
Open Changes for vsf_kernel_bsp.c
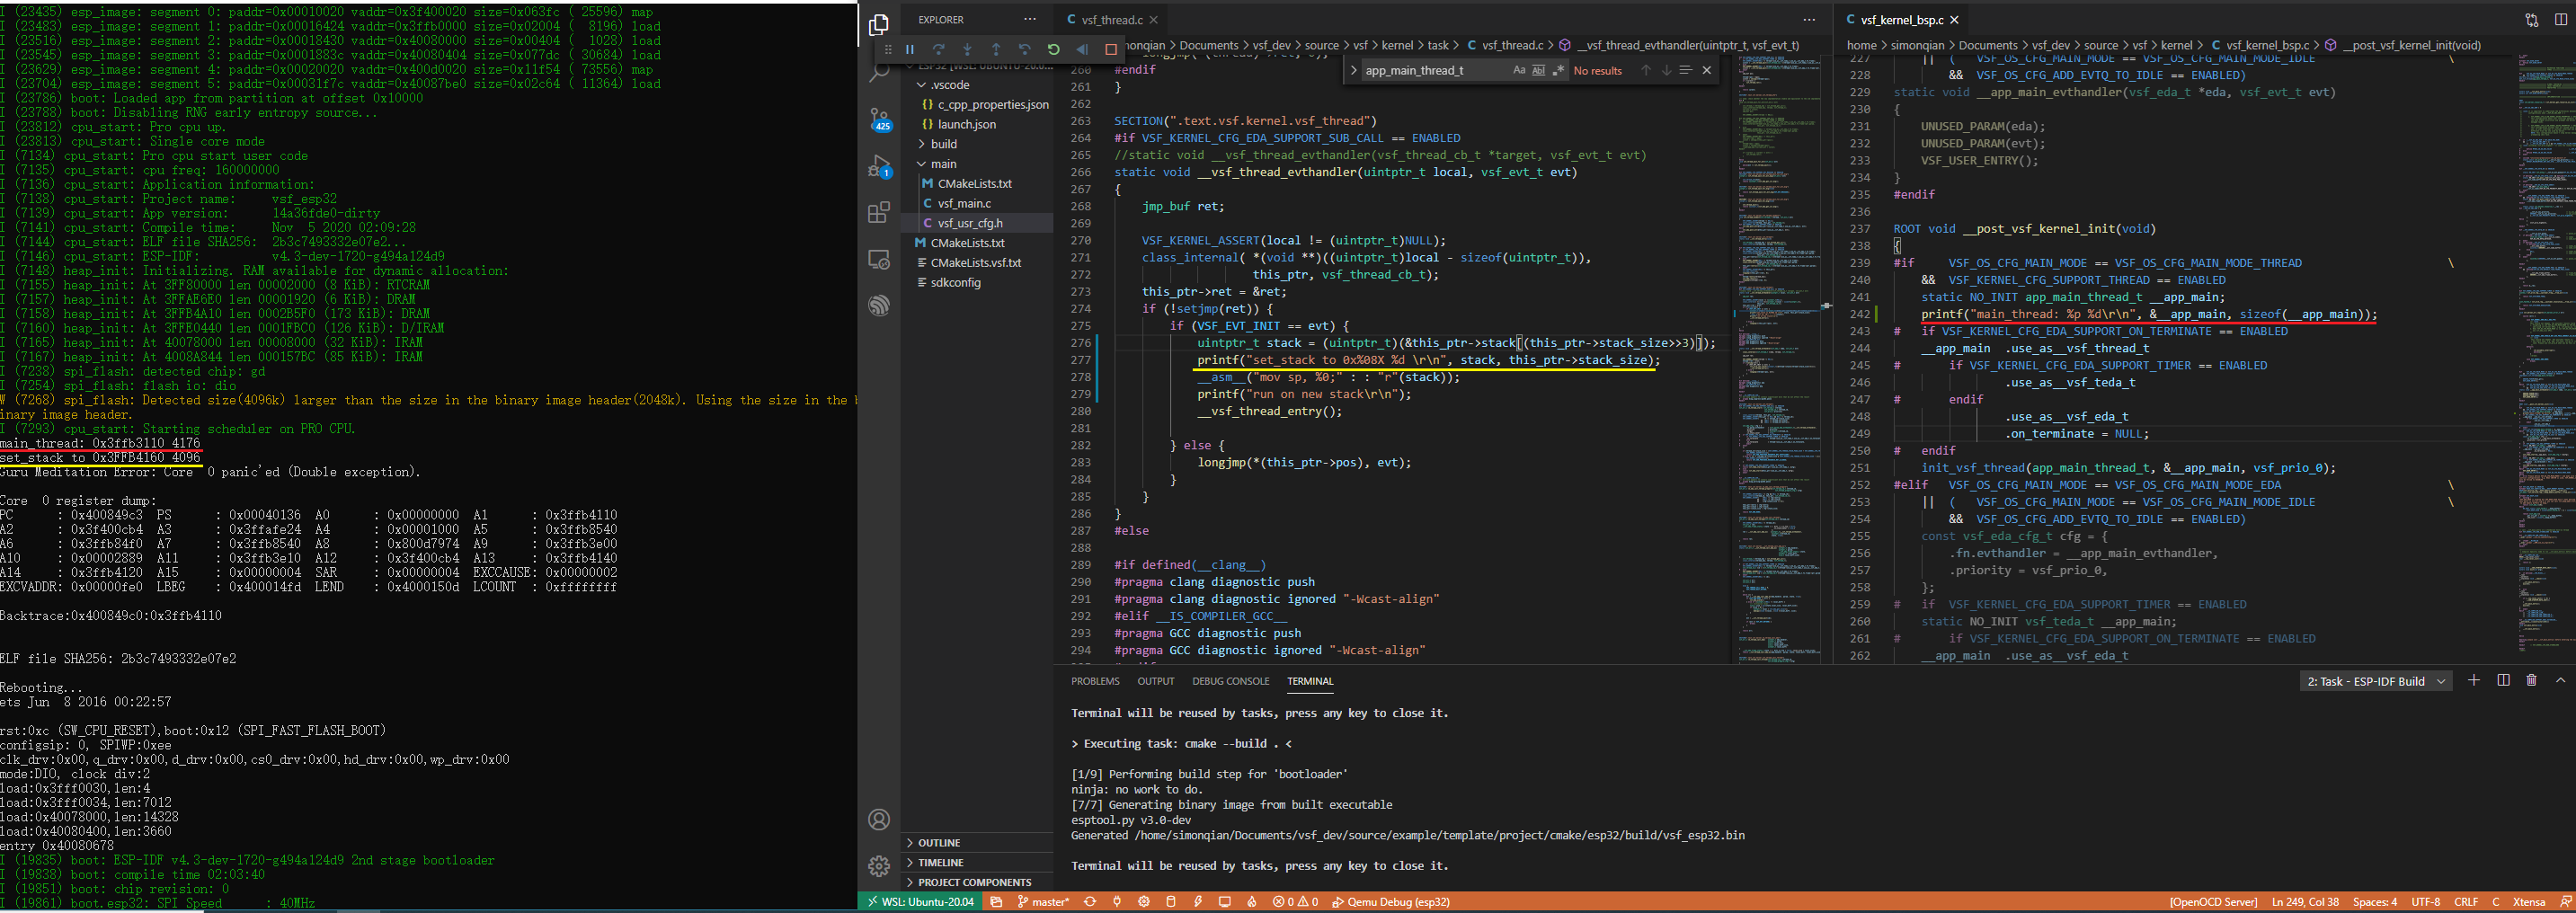(2532, 19)
